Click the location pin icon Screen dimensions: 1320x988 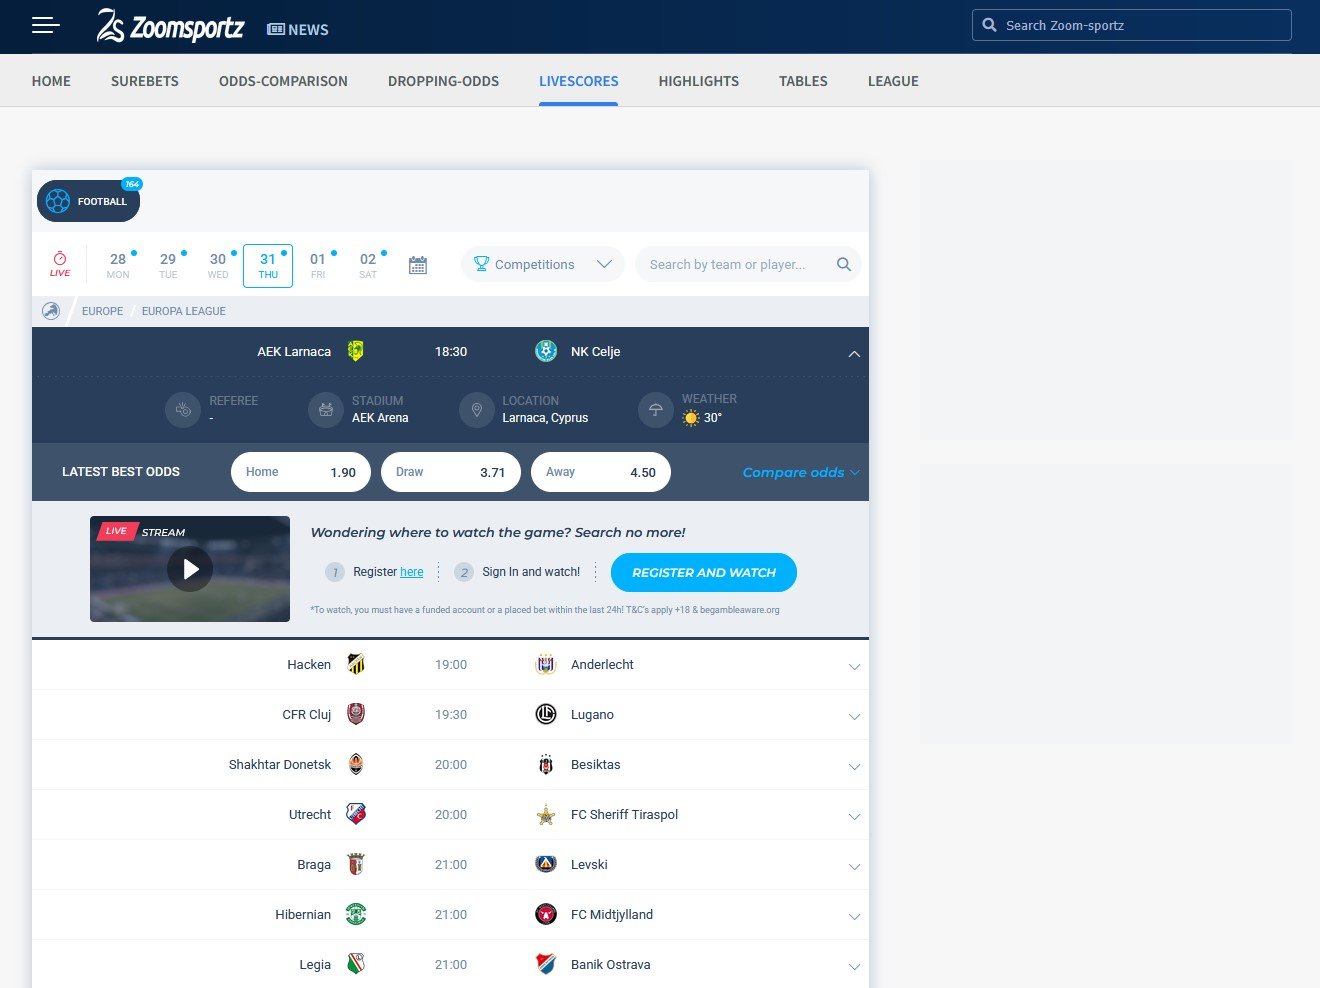click(477, 409)
